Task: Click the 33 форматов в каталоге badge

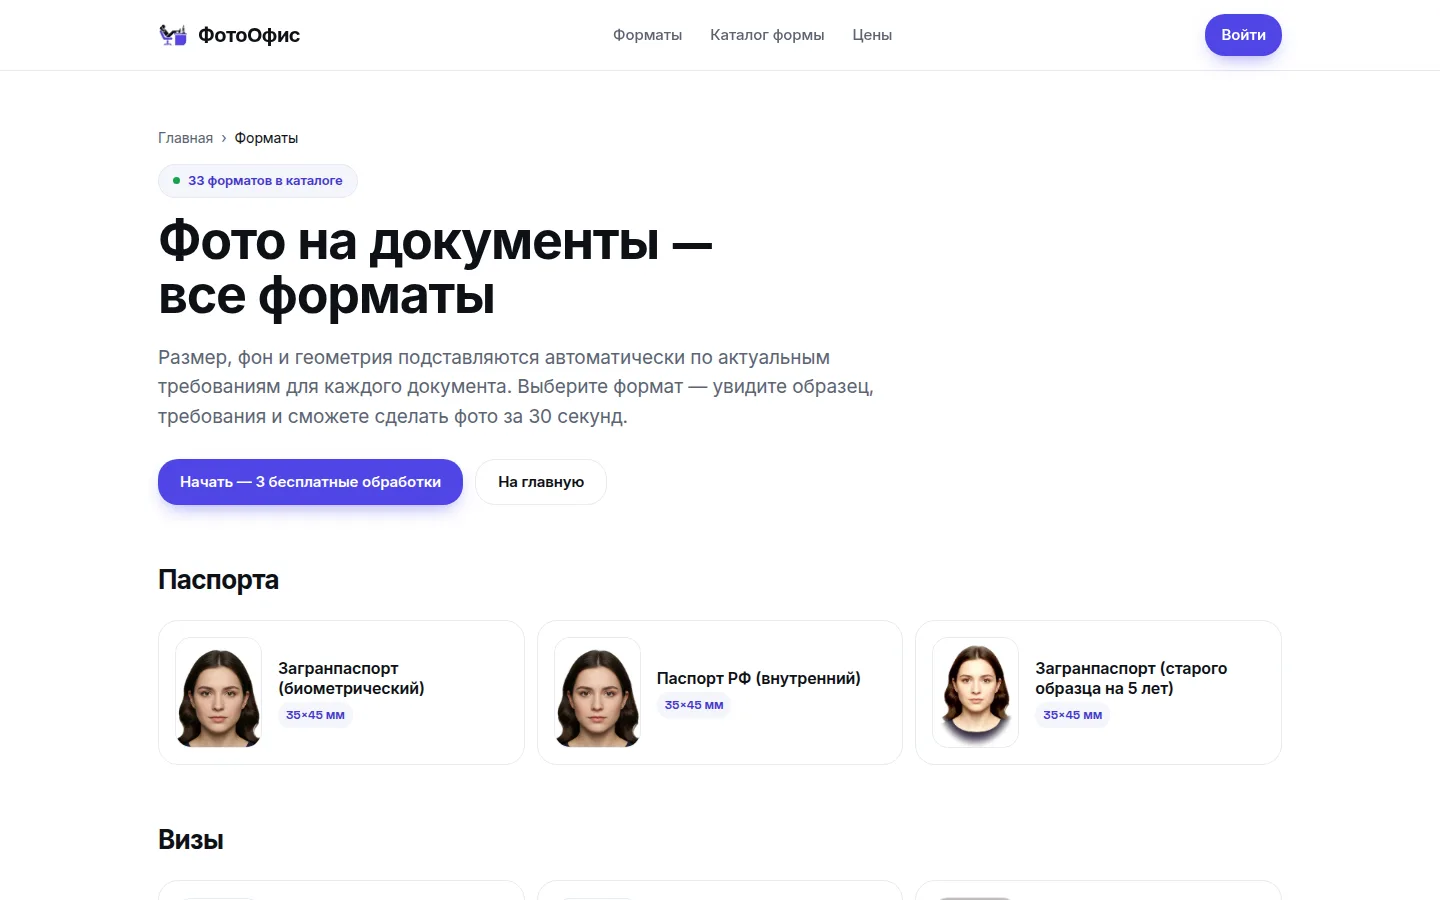Action: [x=258, y=181]
